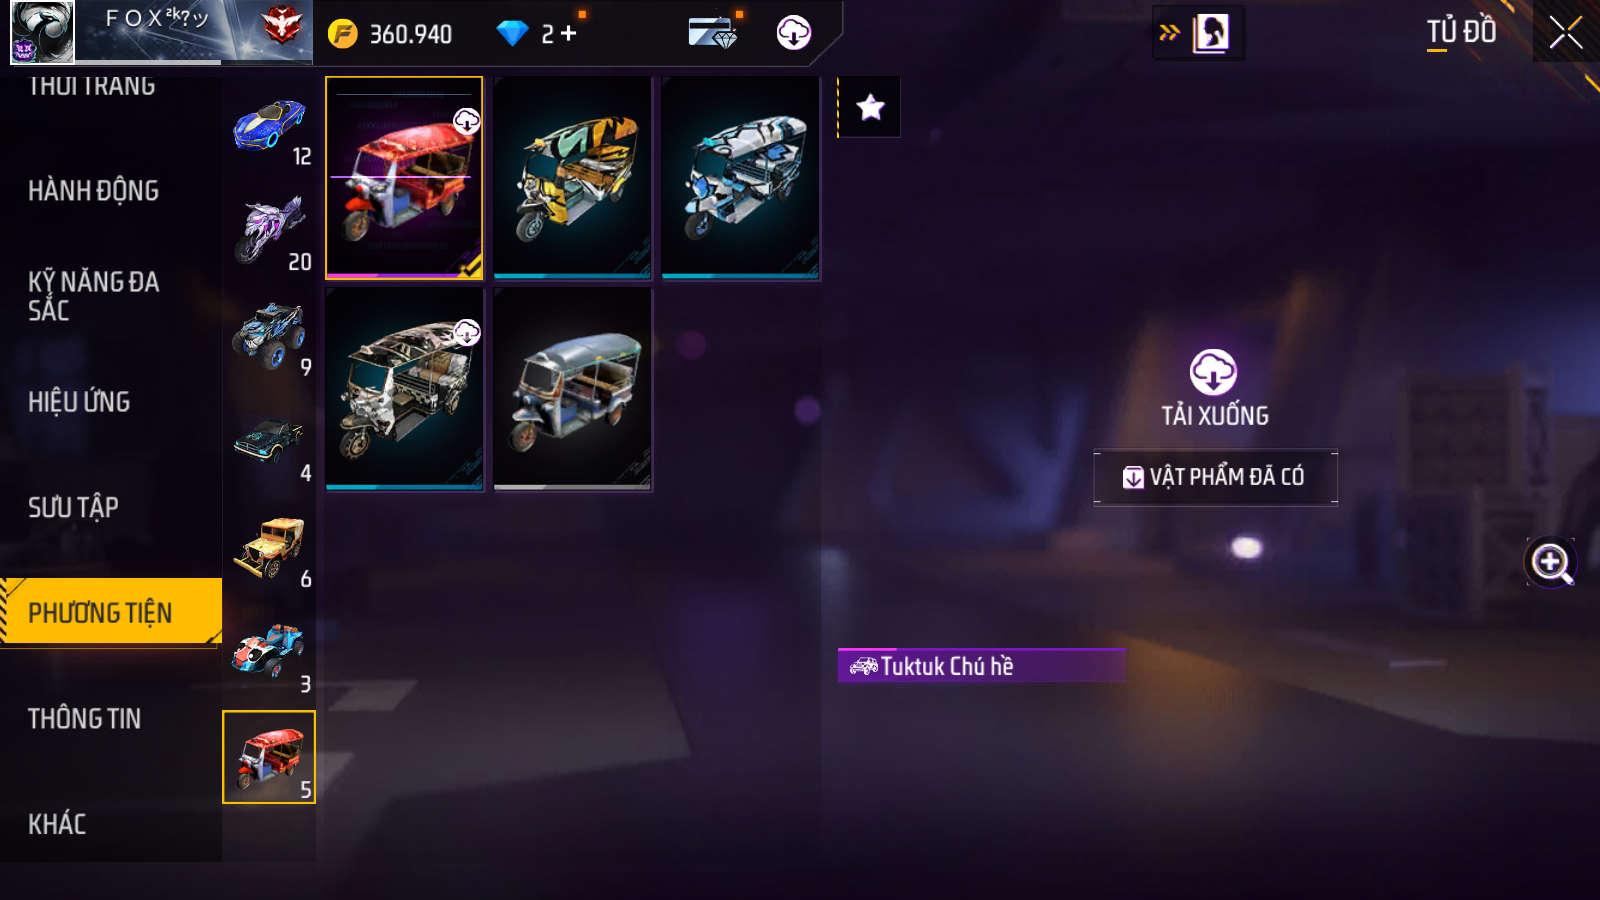Switch to the SƯU TẬP section
The image size is (1600, 900).
tap(73, 507)
